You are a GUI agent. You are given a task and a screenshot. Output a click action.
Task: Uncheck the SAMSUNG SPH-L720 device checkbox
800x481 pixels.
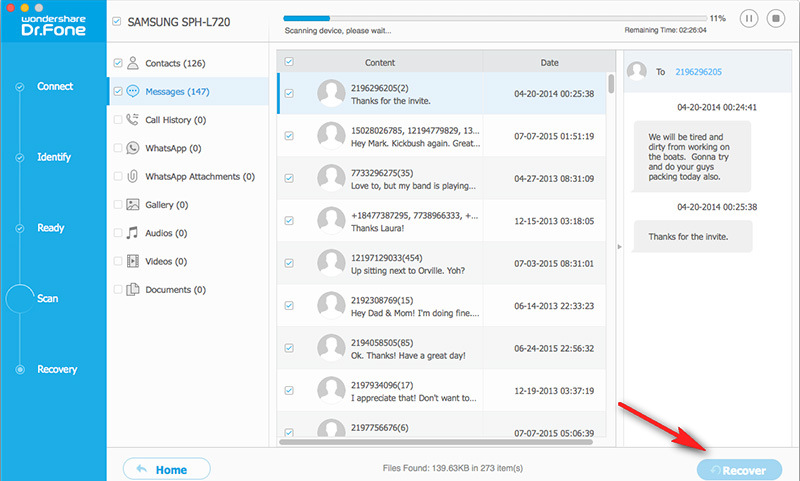coord(117,21)
